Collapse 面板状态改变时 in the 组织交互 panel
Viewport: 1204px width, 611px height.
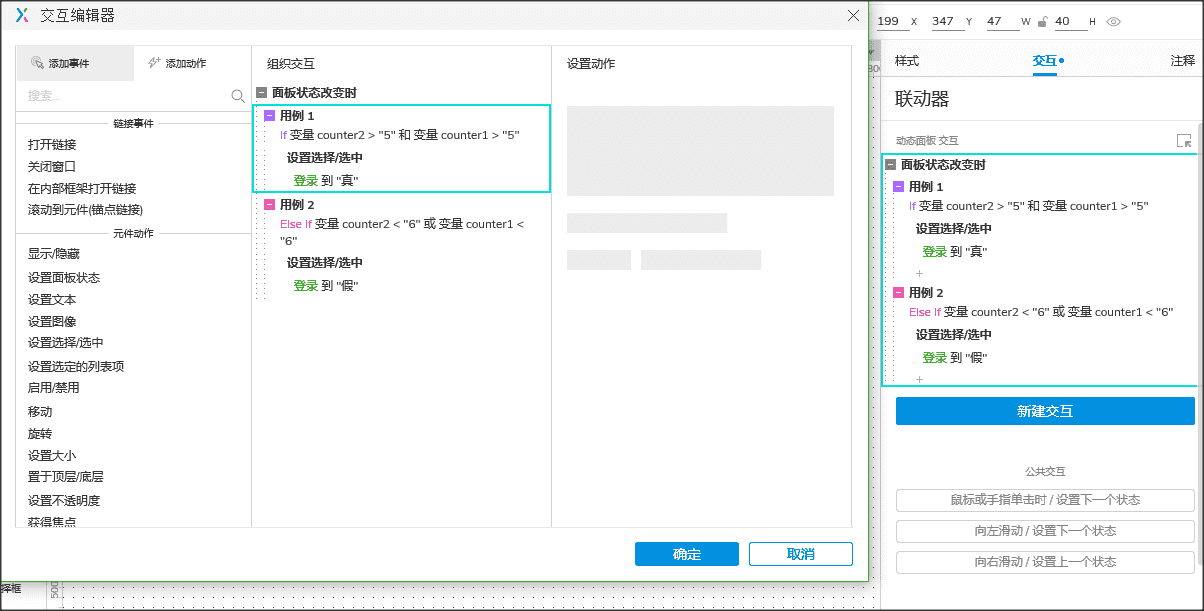coord(263,91)
